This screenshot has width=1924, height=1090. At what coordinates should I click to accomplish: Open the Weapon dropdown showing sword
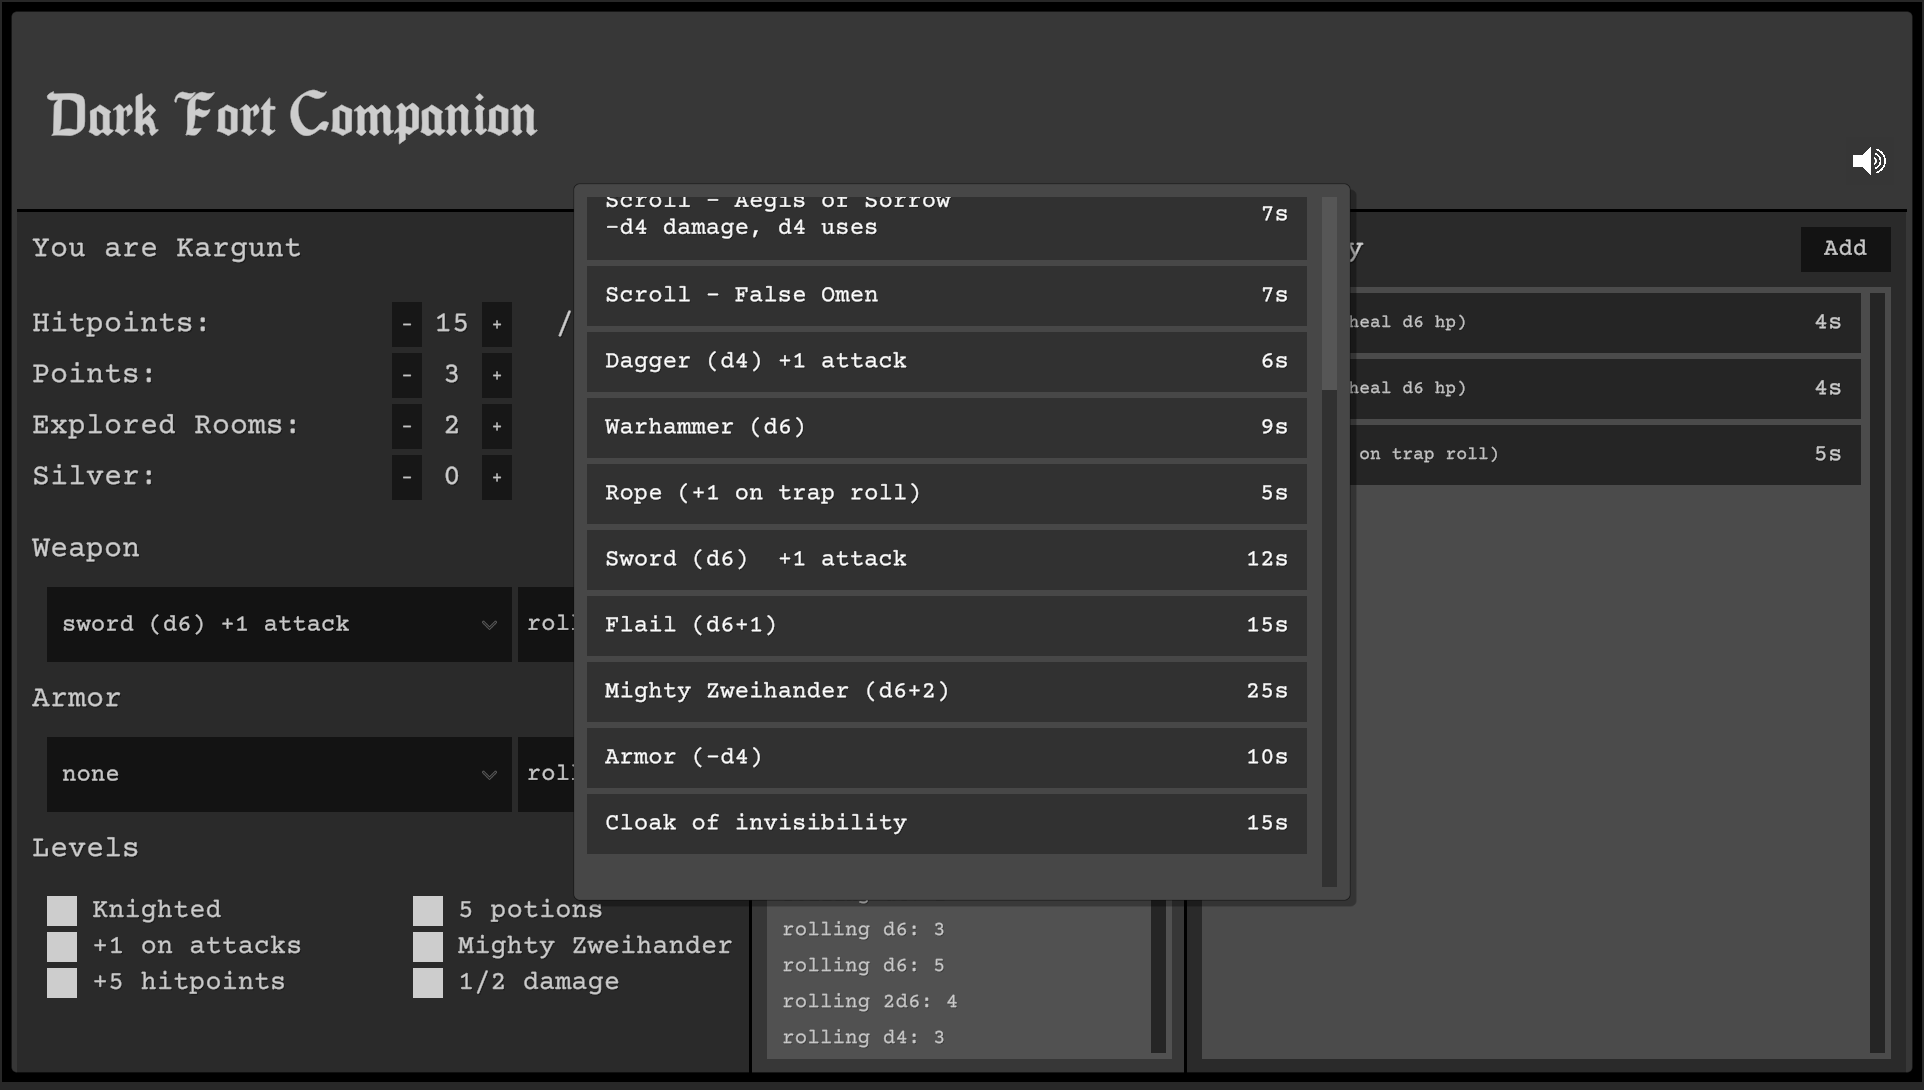click(279, 624)
